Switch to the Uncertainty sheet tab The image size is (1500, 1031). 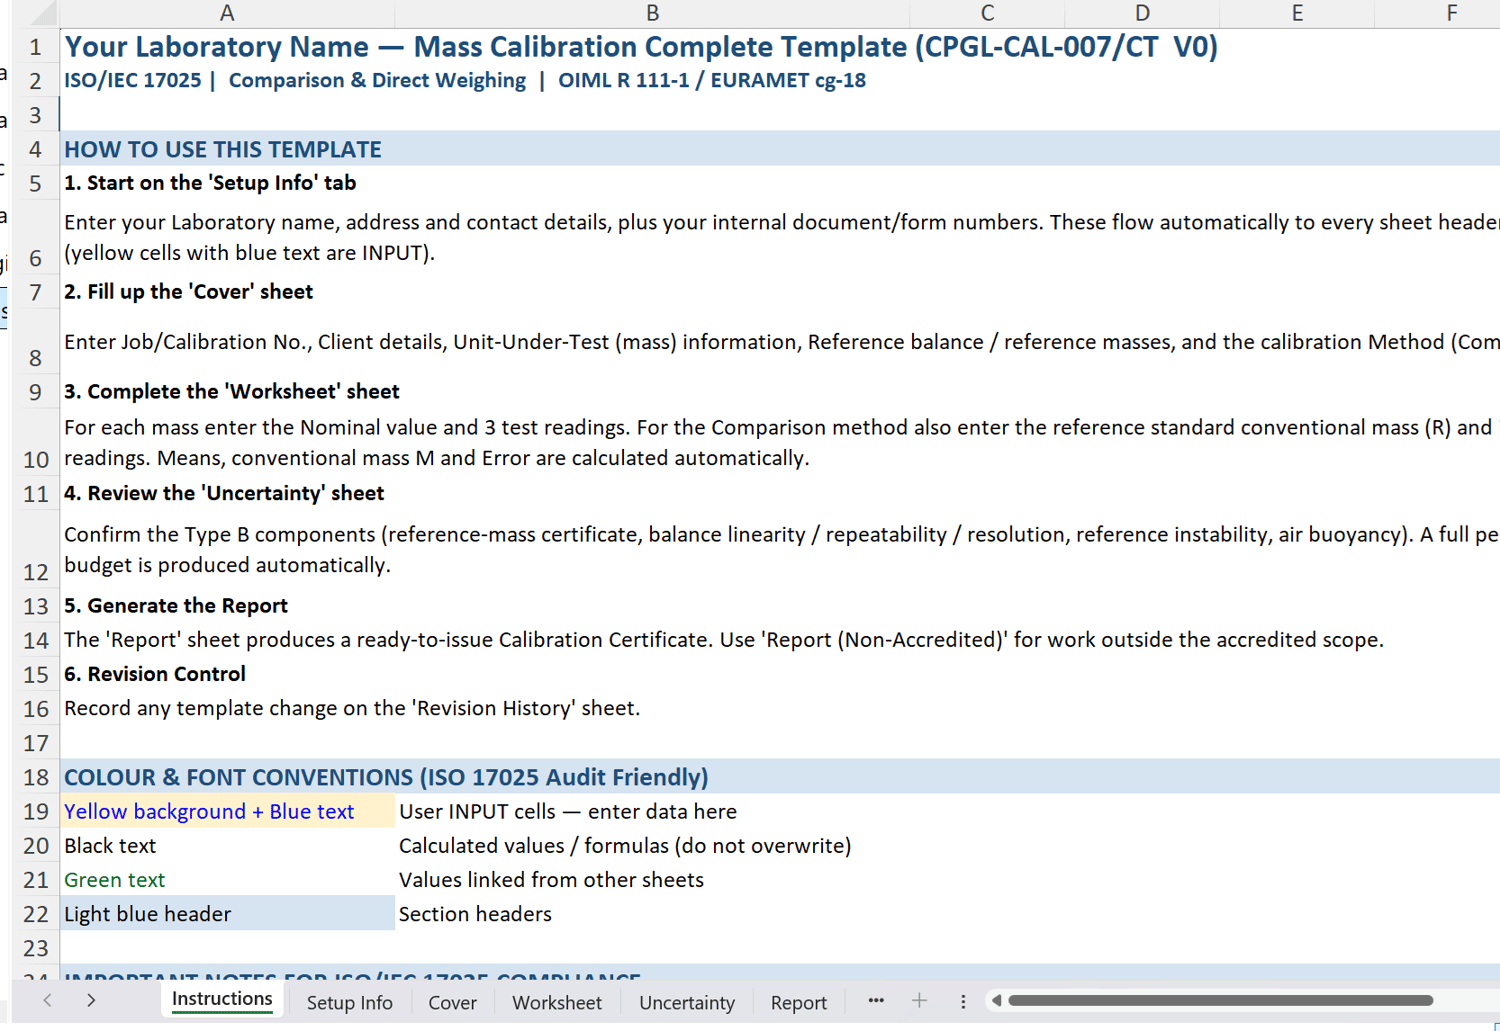[x=687, y=1002]
